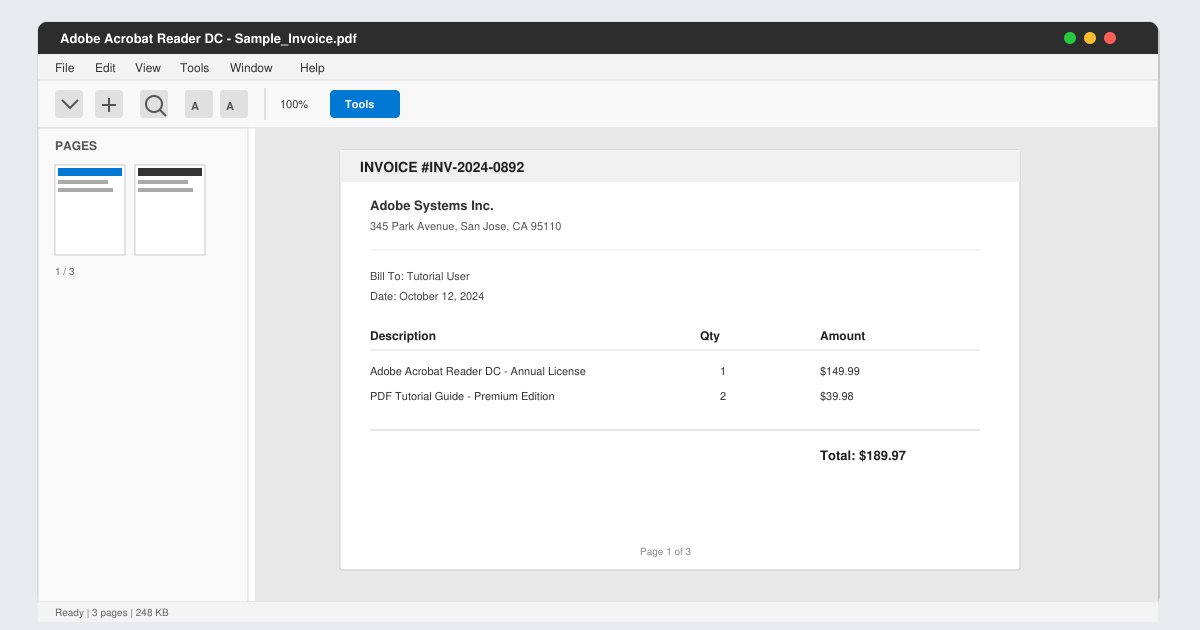Click the 345 Park Avenue address line

(x=465, y=227)
